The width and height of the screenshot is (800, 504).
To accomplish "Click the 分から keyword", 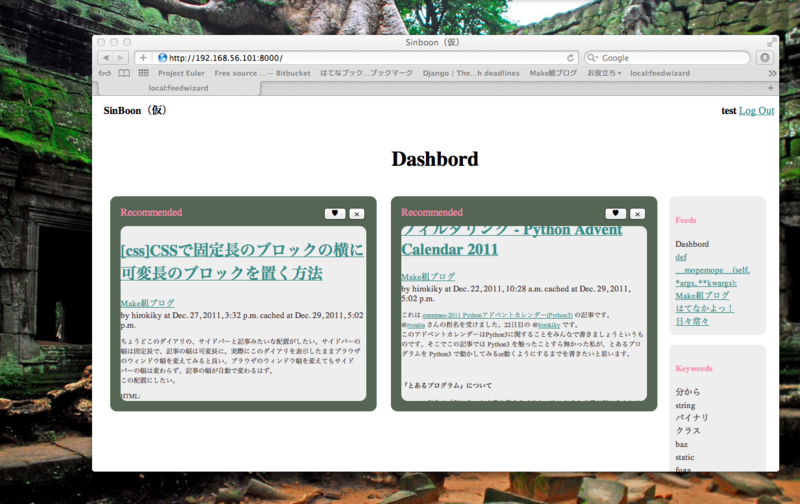I will pos(687,392).
